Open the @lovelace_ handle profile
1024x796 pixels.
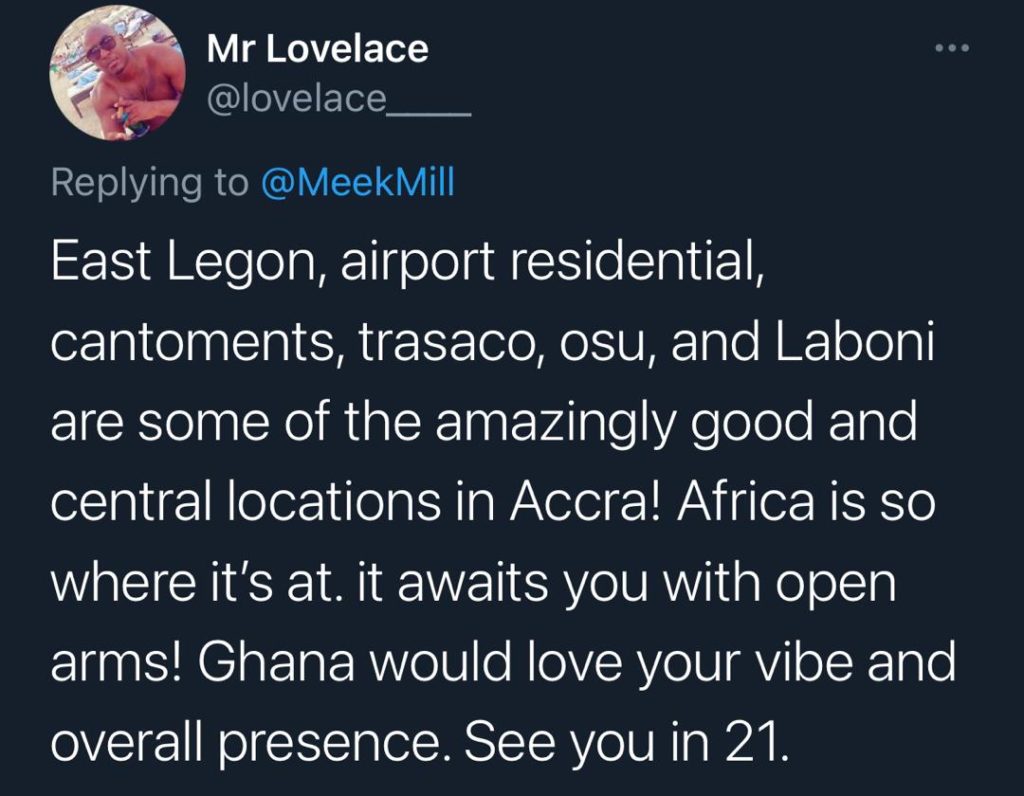(338, 99)
